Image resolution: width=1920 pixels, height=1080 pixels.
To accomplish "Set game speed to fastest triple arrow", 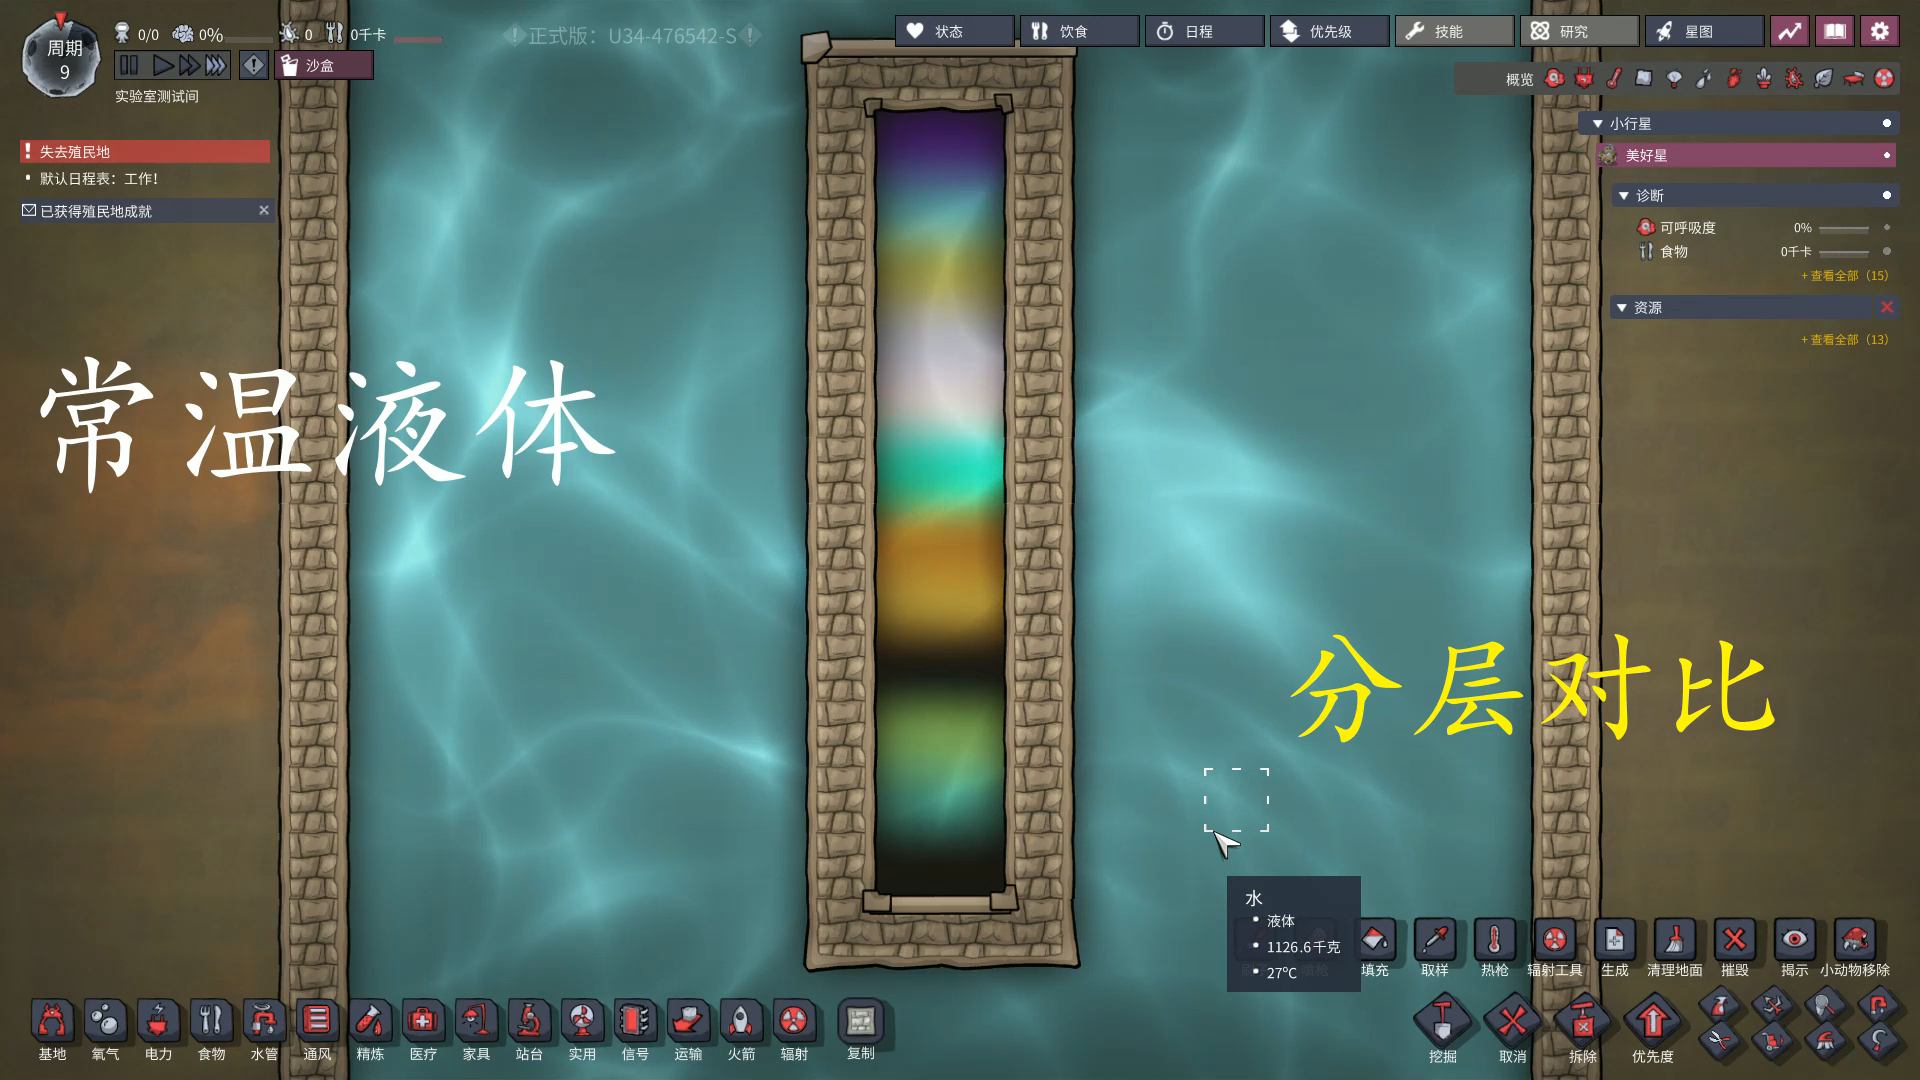I will [x=216, y=66].
